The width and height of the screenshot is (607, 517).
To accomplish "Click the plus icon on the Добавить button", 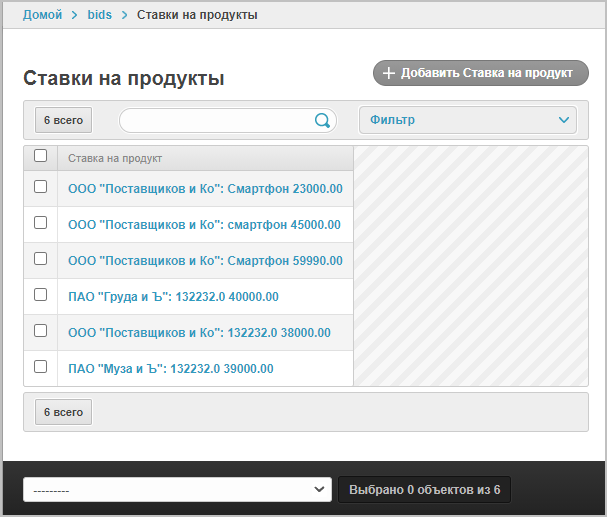I will pos(389,73).
